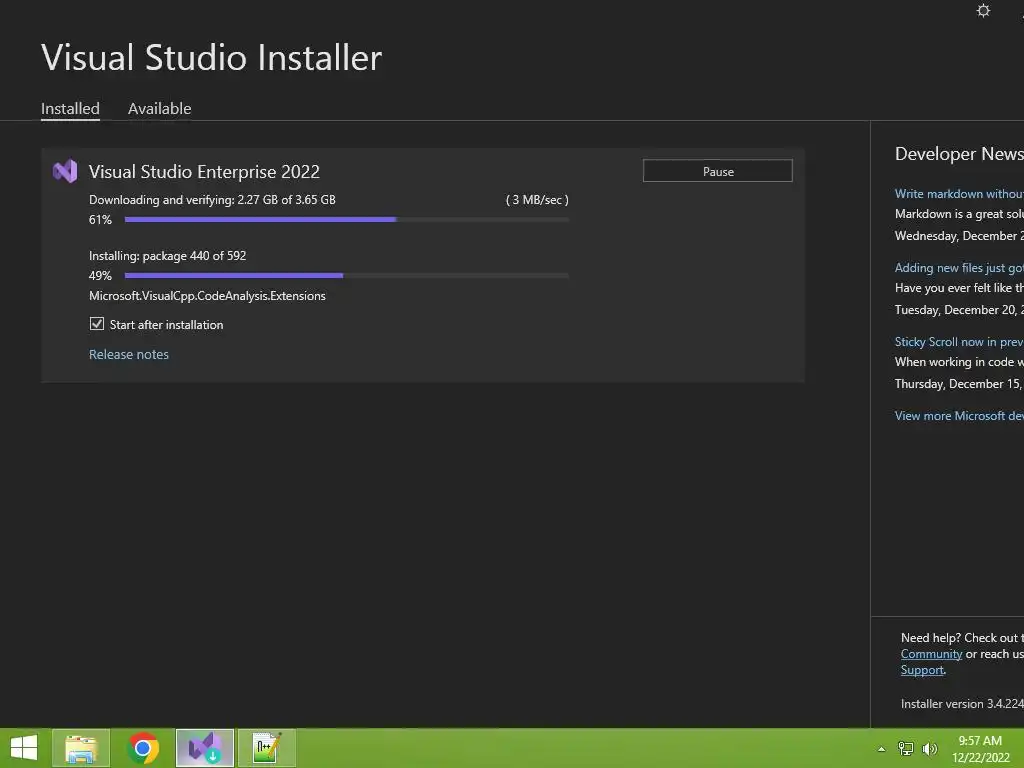Click 'Microsoft.VisualCpp.CodeAnalysis.Extensions' package name
This screenshot has height=768, width=1024.
[207, 296]
